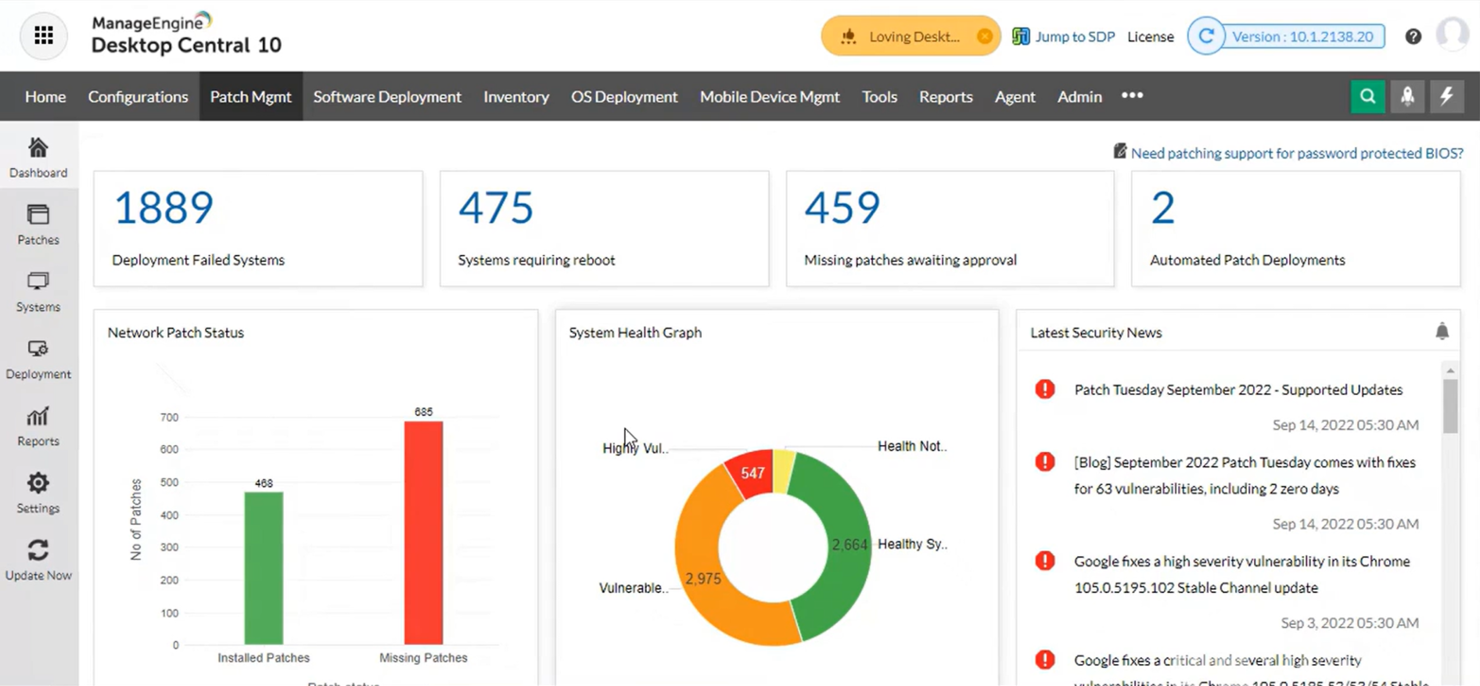1480x686 pixels.
Task: Open the 475 Systems requiring reboot card
Action: (604, 229)
